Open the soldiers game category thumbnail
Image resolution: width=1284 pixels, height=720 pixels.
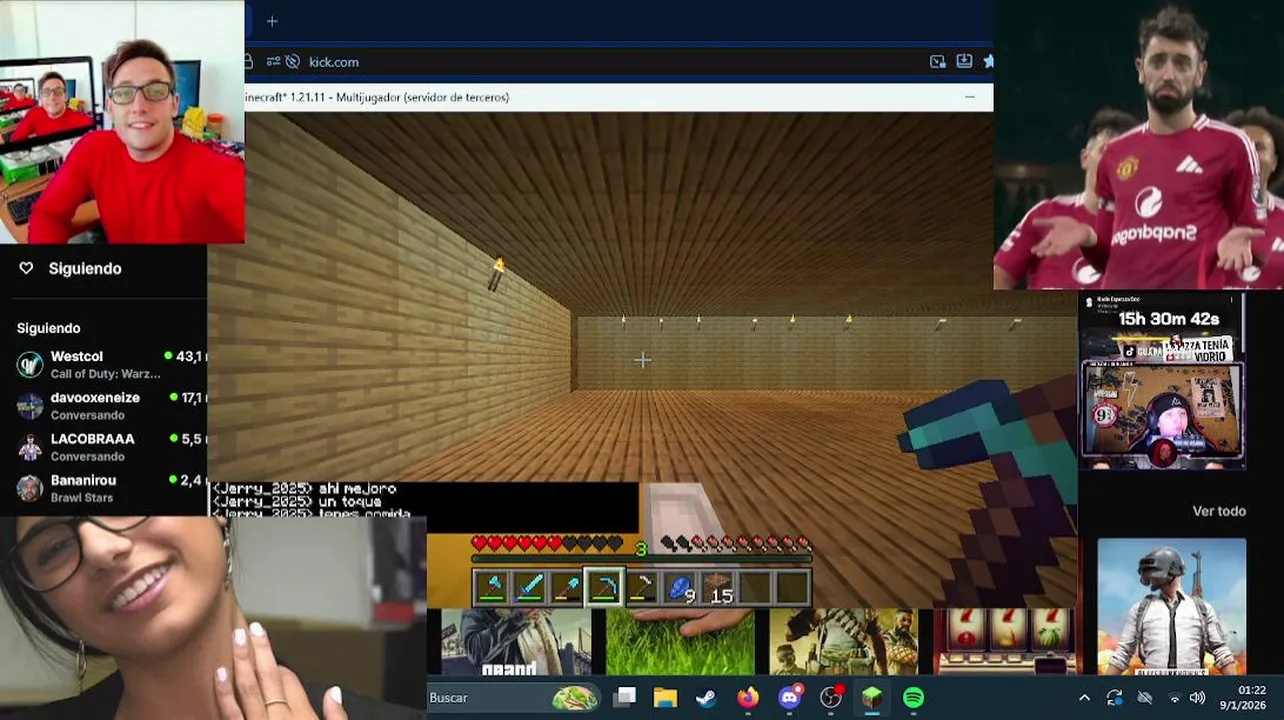tap(843, 642)
